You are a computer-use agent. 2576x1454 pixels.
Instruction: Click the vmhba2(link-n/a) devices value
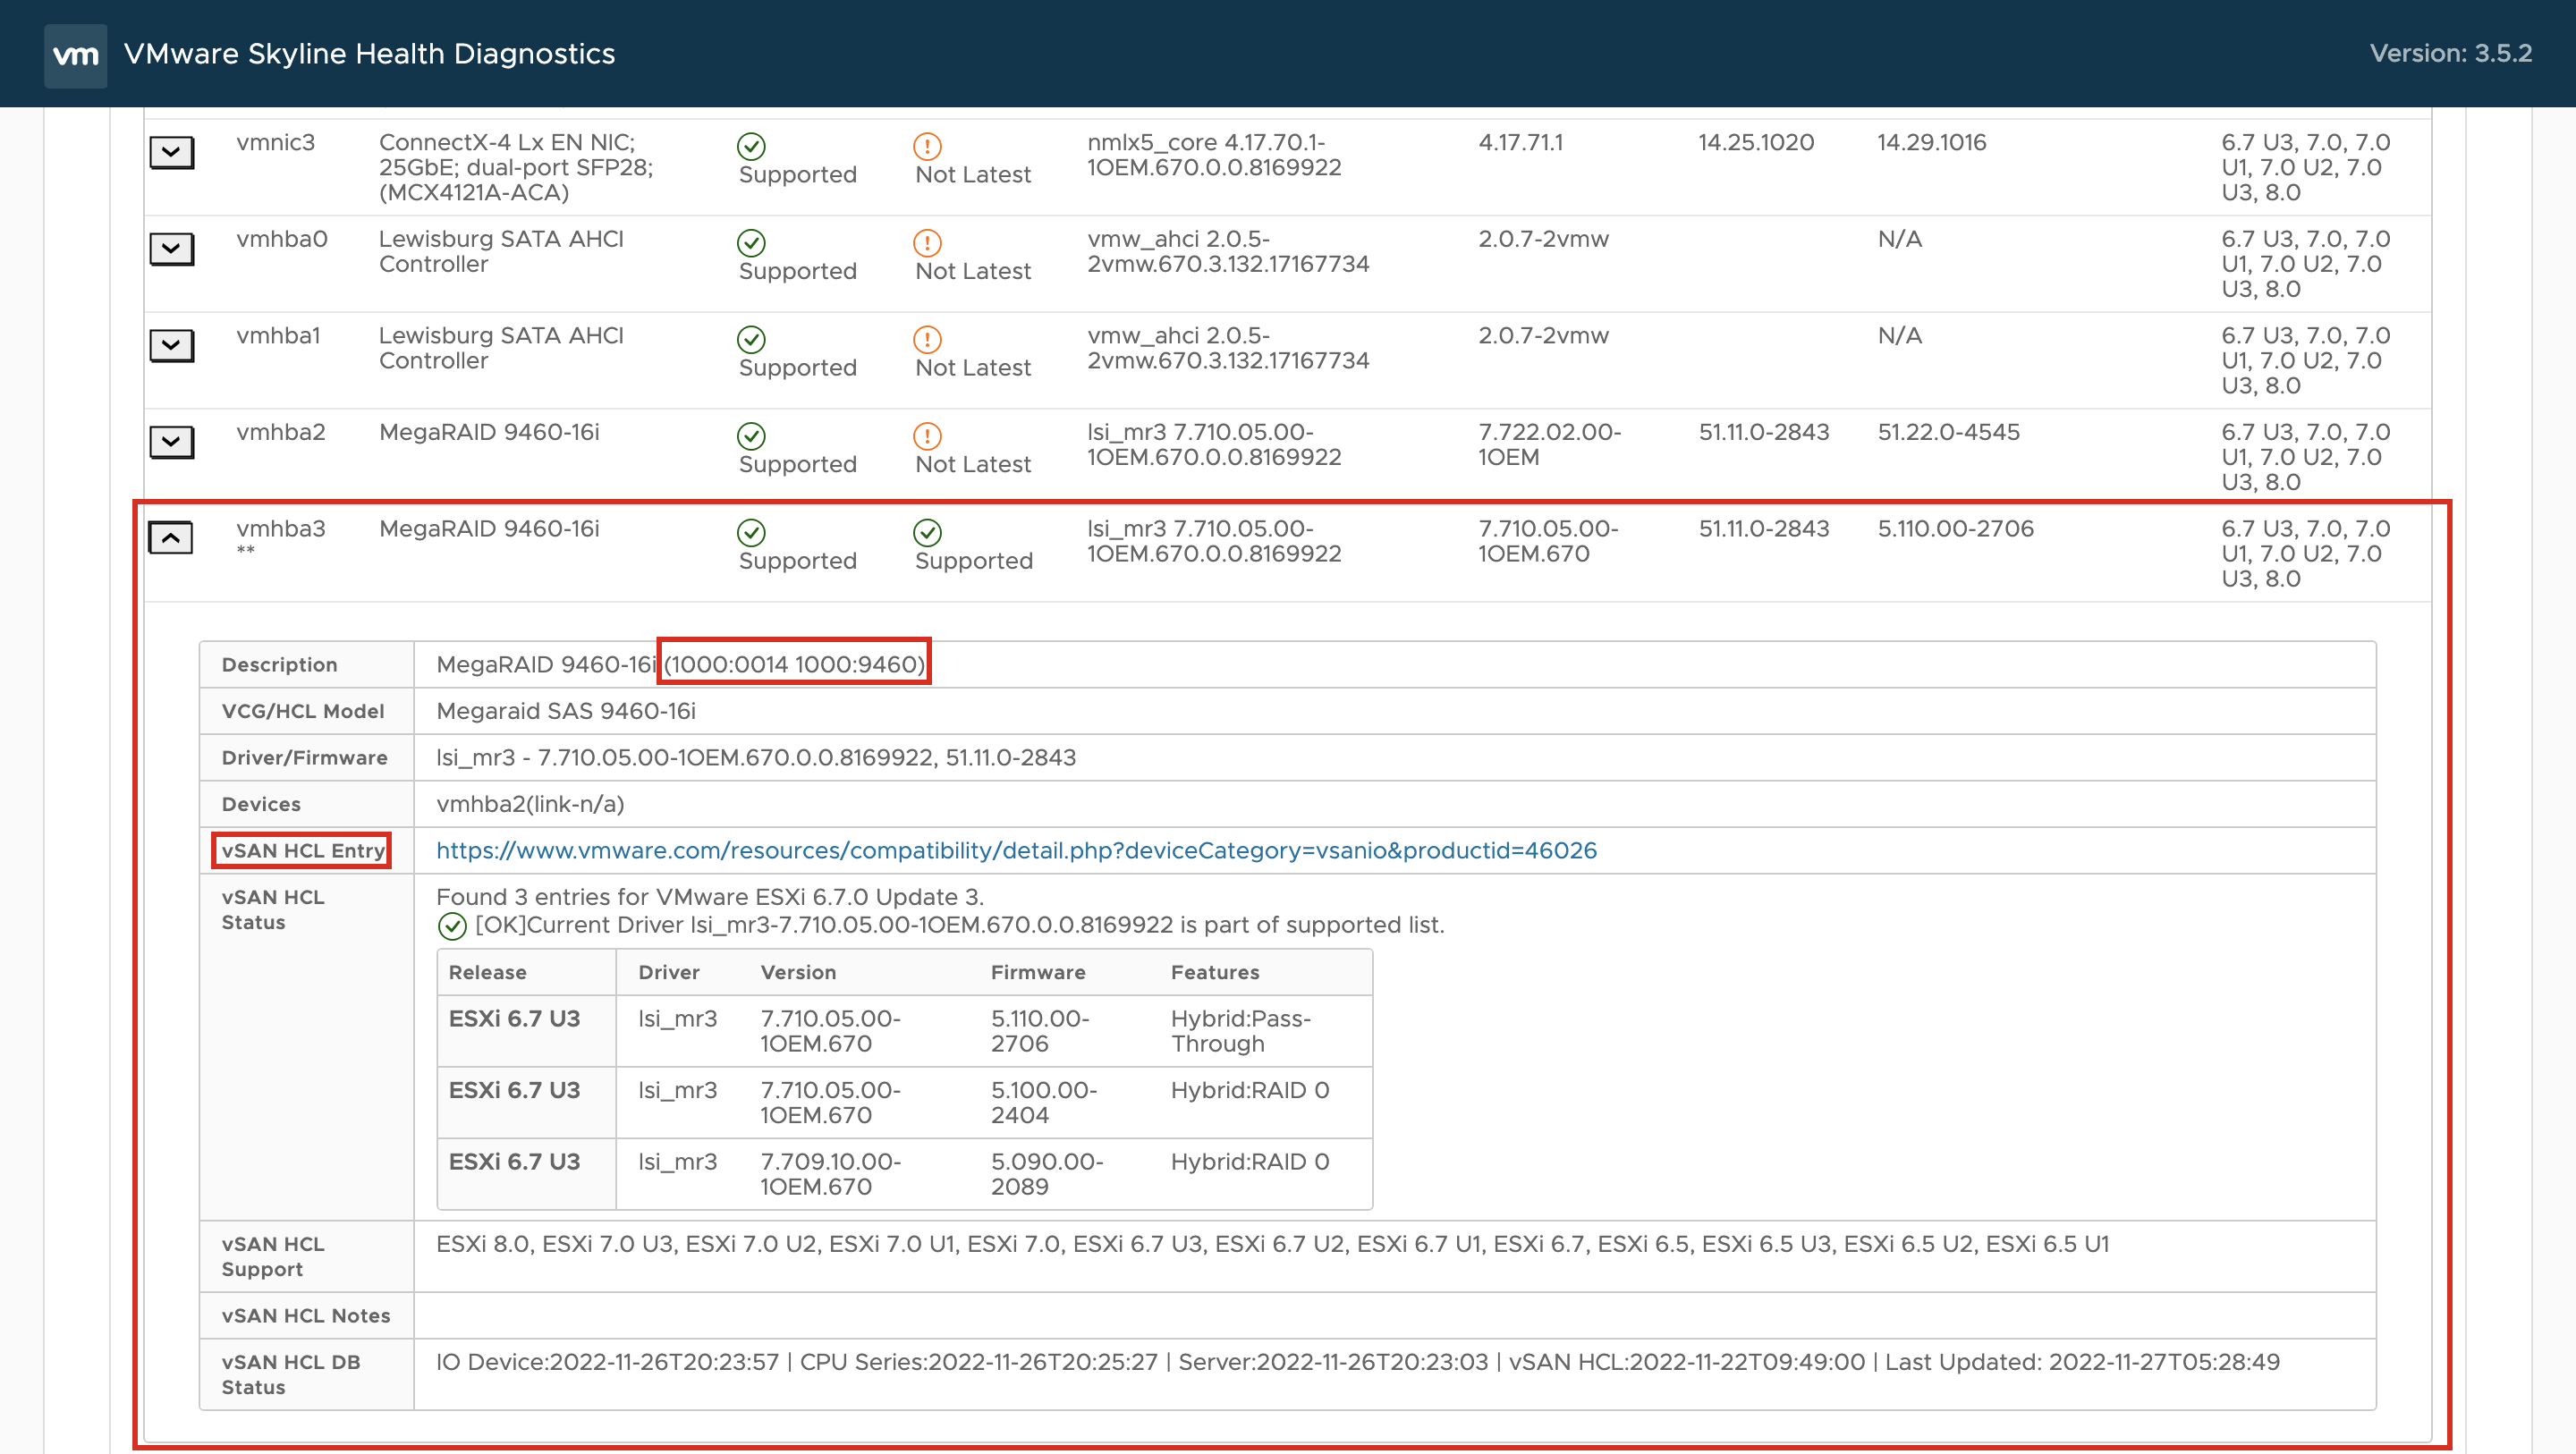point(530,804)
